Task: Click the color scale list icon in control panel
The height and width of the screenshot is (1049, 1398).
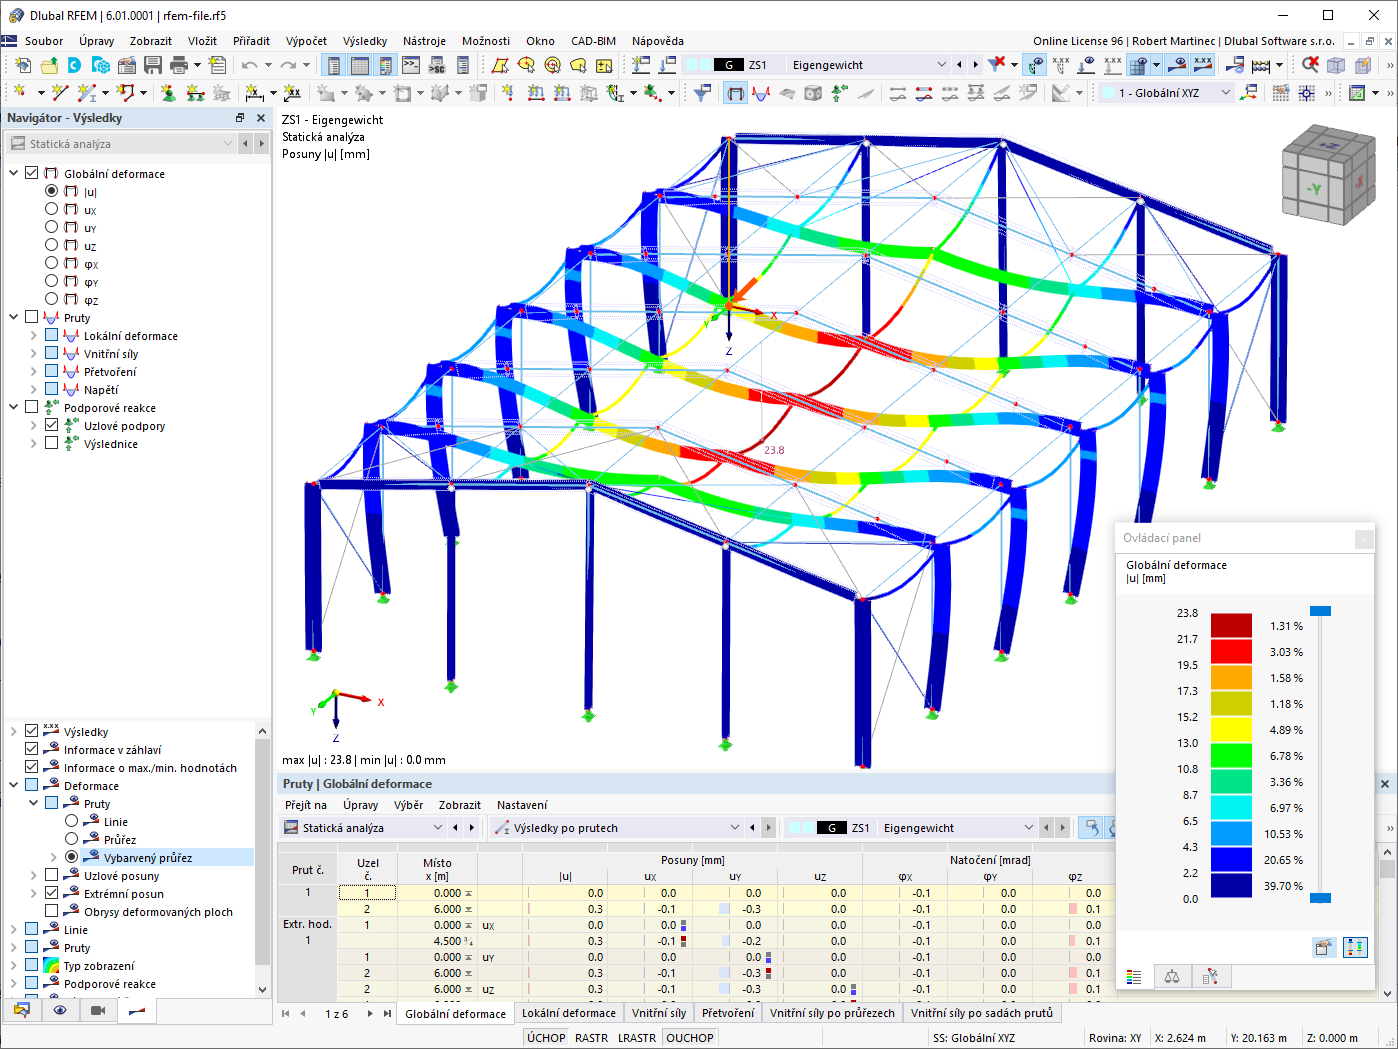Action: (x=1134, y=977)
